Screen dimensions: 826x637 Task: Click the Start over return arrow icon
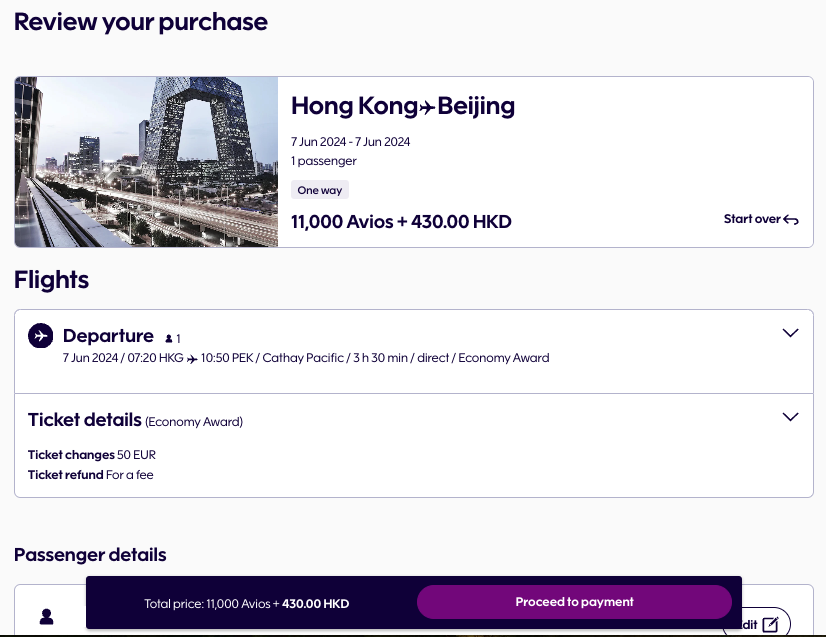[x=791, y=220]
